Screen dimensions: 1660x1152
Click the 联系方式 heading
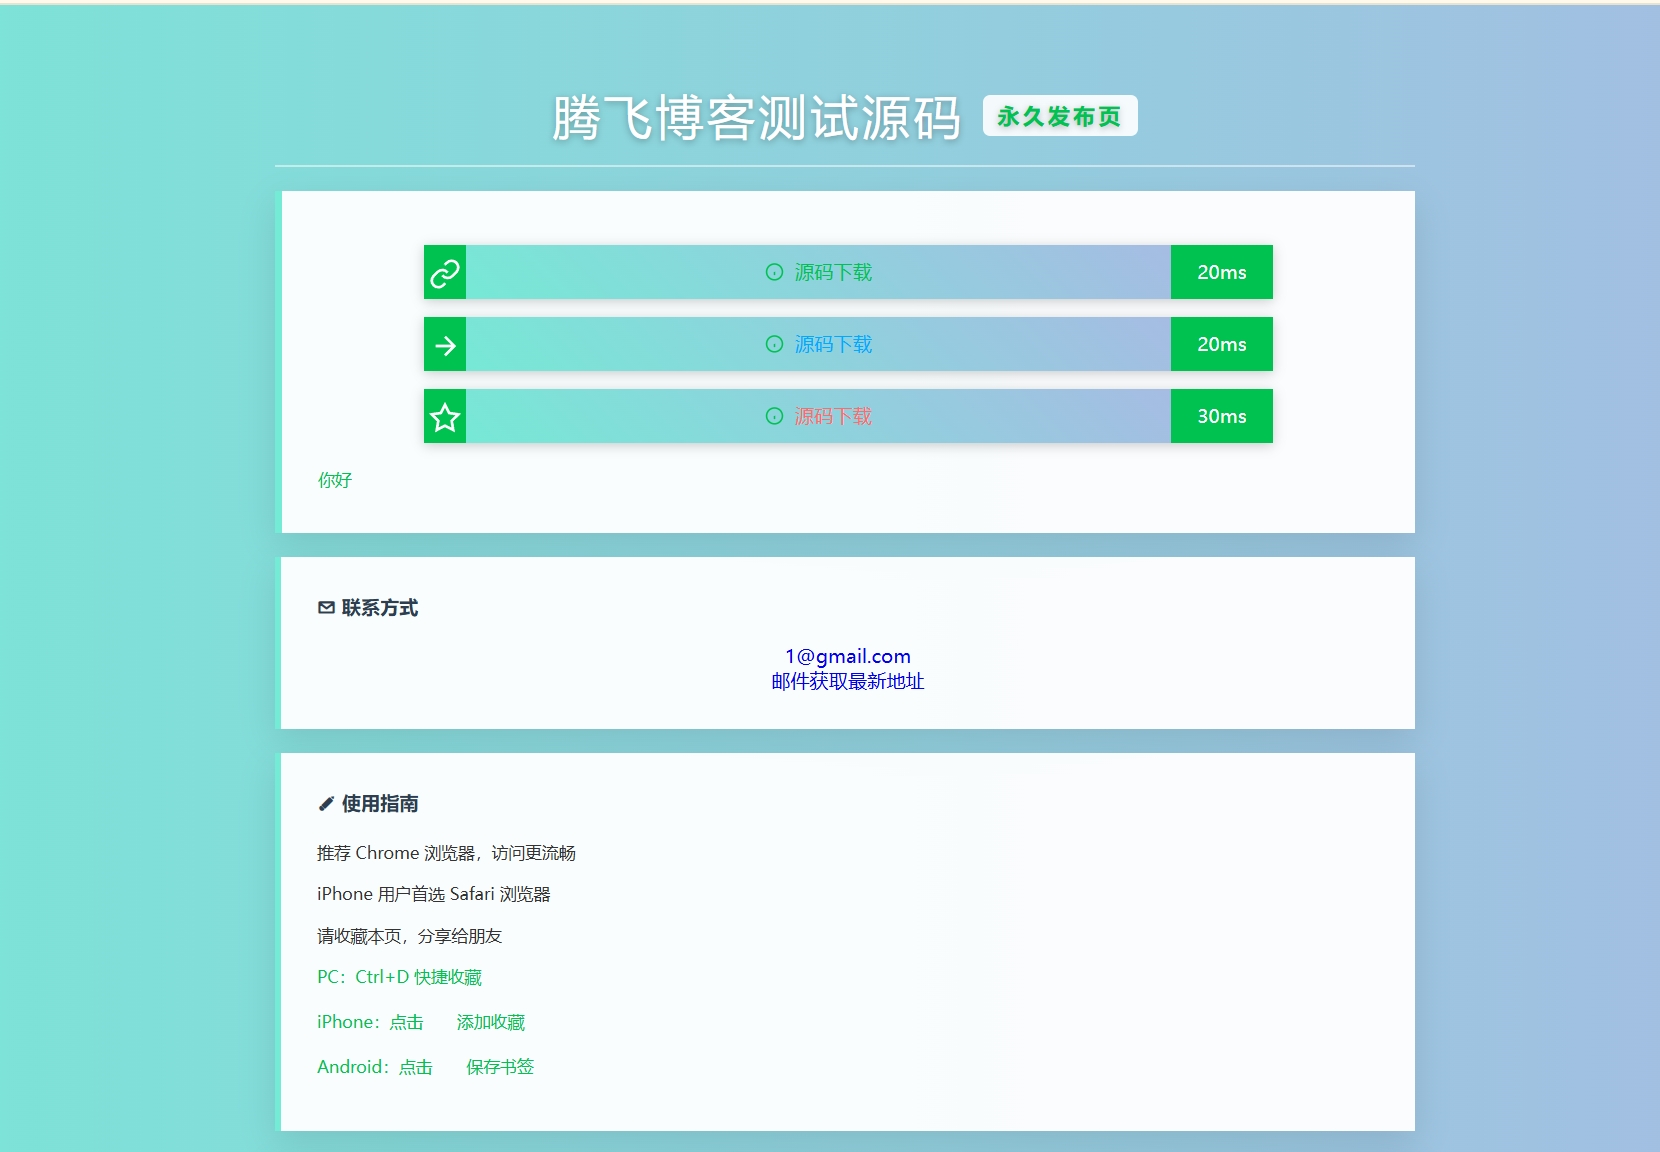380,608
